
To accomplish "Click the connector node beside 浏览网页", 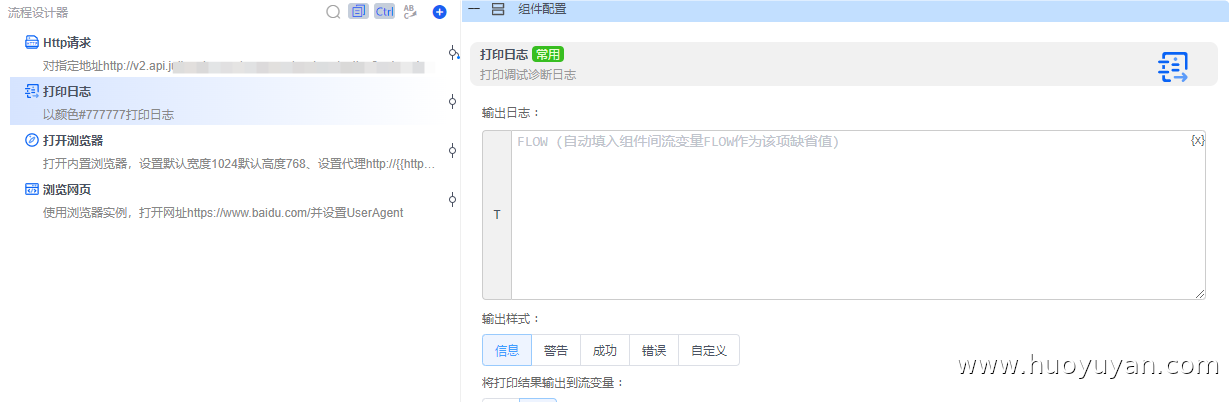I will point(453,199).
